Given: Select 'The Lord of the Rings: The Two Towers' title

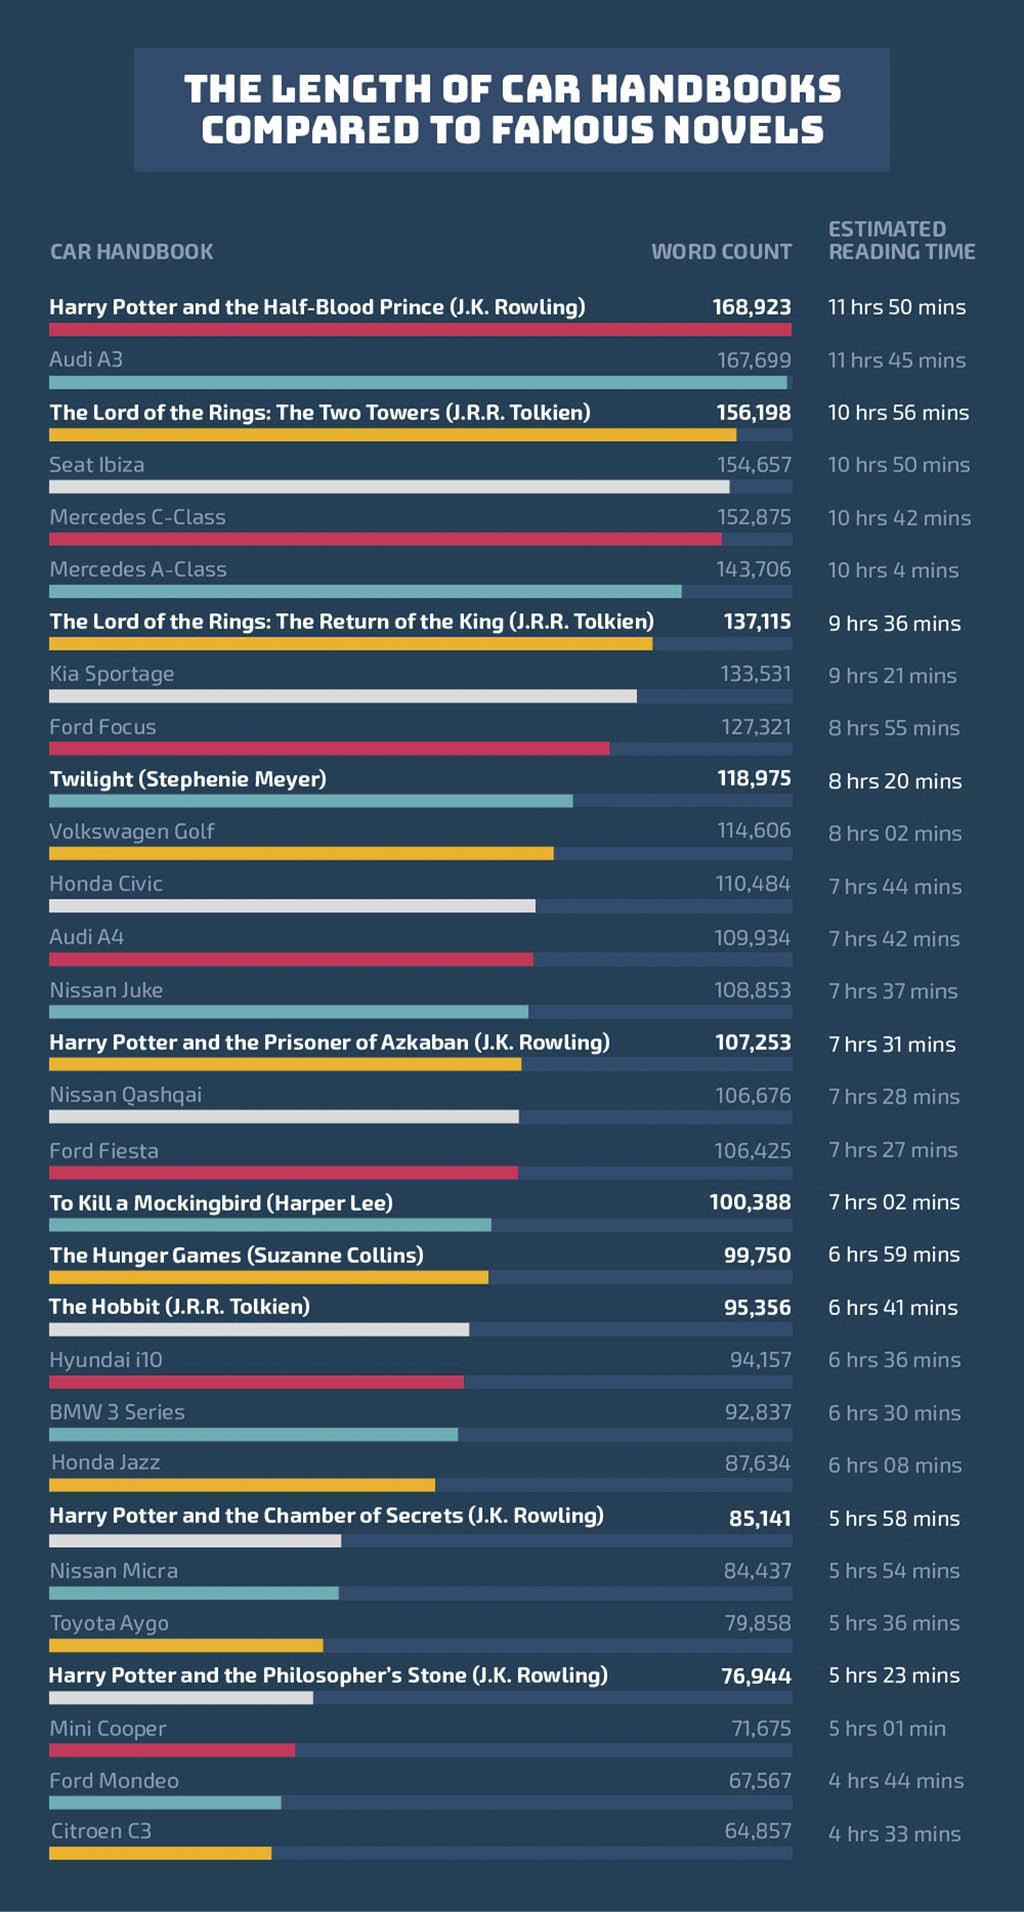Looking at the screenshot, I should point(320,412).
